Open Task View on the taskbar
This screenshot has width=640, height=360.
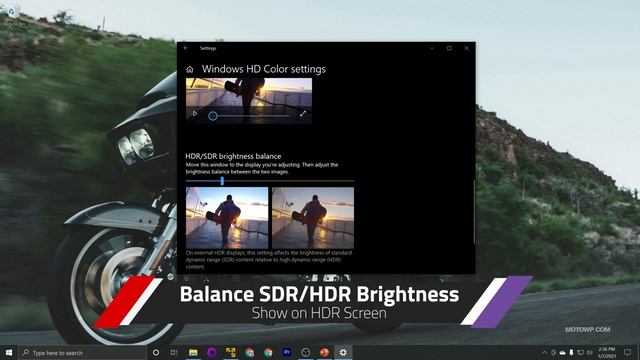point(174,352)
